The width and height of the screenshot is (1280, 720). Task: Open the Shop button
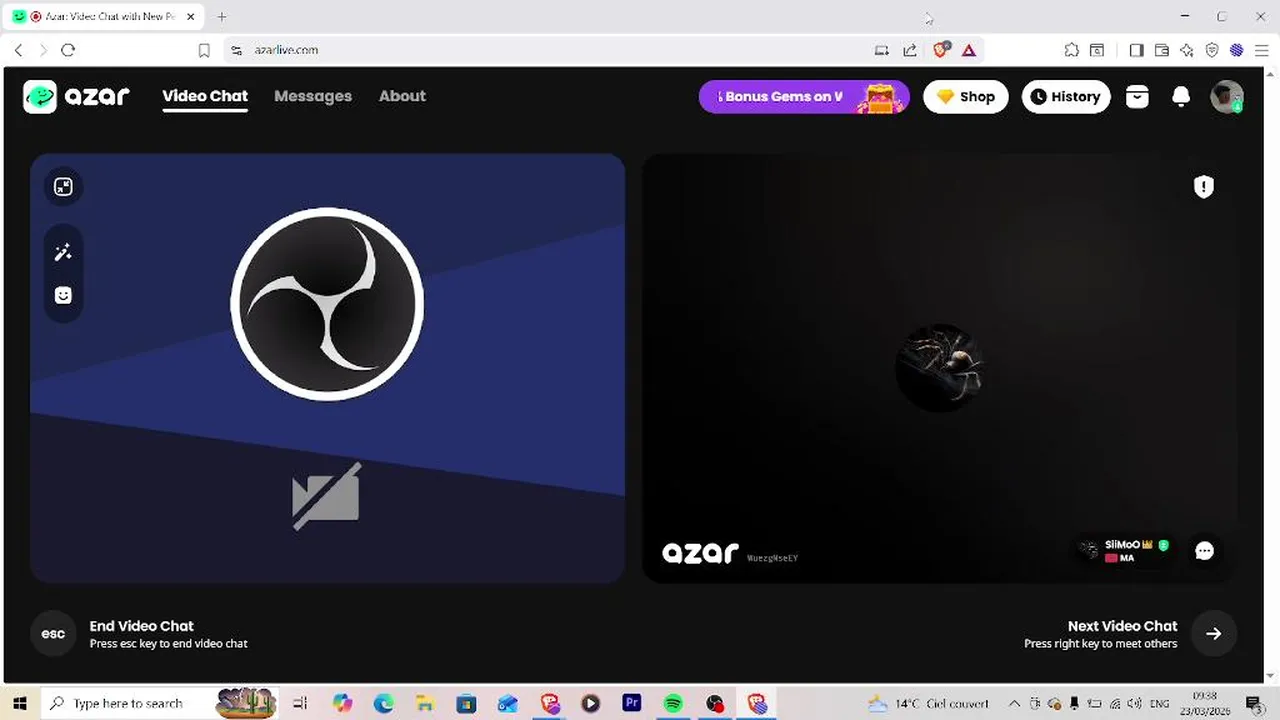point(966,97)
